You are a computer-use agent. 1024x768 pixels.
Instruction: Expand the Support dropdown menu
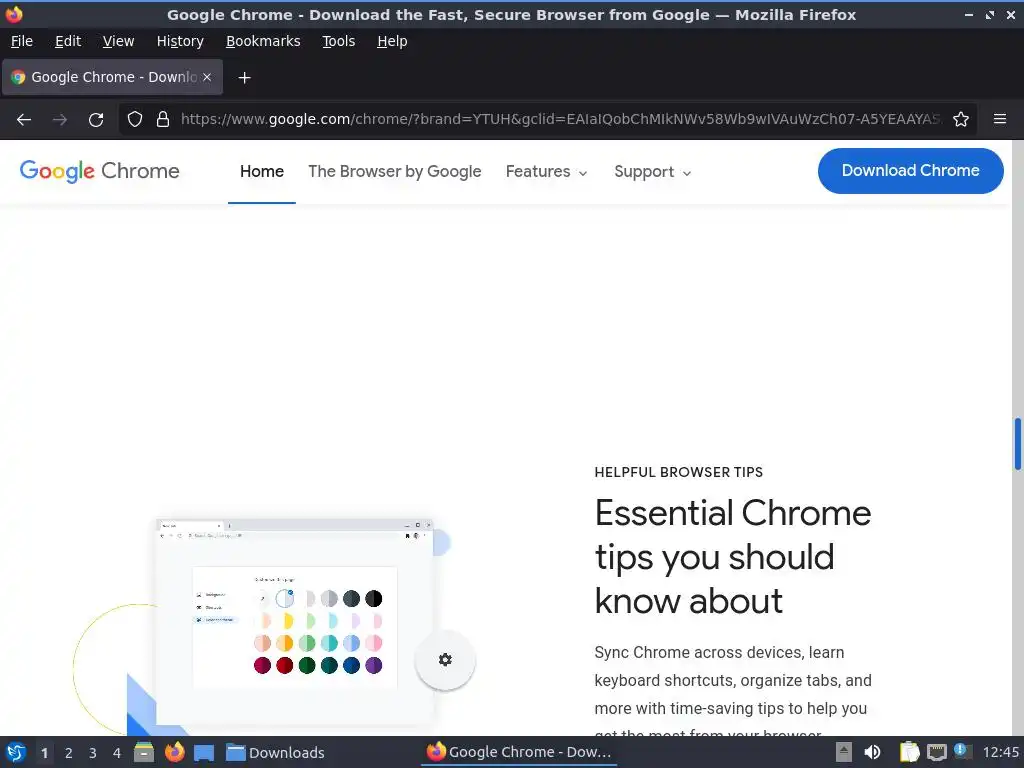pos(652,172)
